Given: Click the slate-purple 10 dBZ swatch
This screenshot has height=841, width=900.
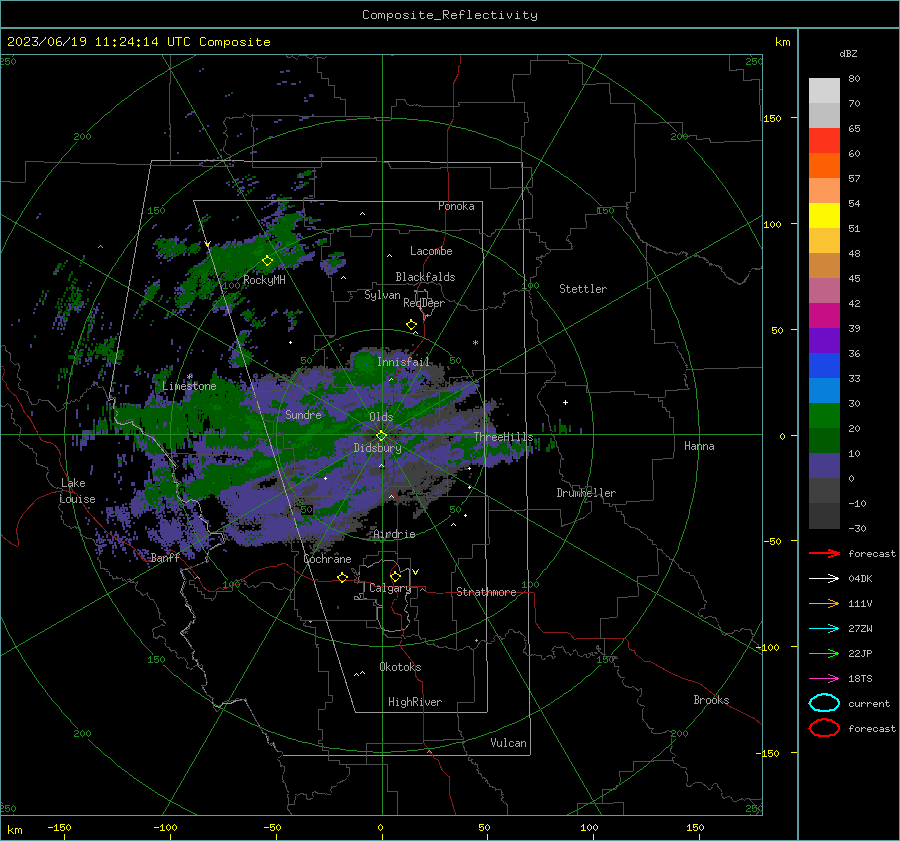Looking at the screenshot, I should click(x=824, y=466).
